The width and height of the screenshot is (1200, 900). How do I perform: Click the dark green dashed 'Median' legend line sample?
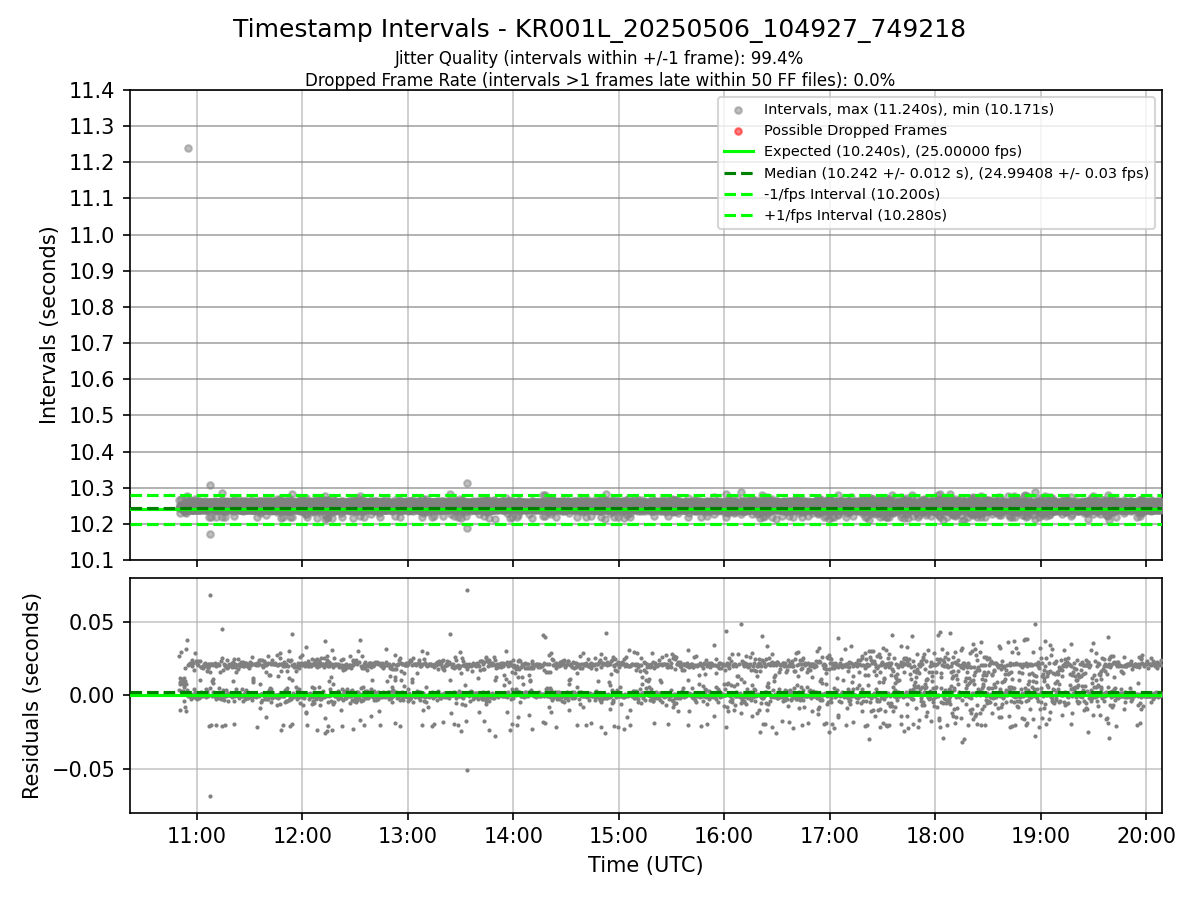click(x=738, y=173)
